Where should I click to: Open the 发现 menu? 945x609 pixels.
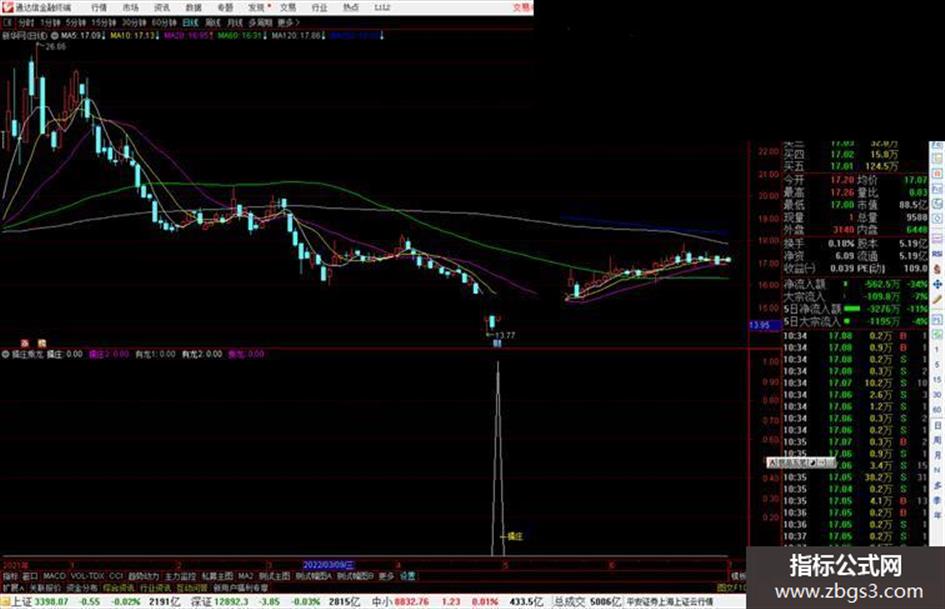point(257,8)
